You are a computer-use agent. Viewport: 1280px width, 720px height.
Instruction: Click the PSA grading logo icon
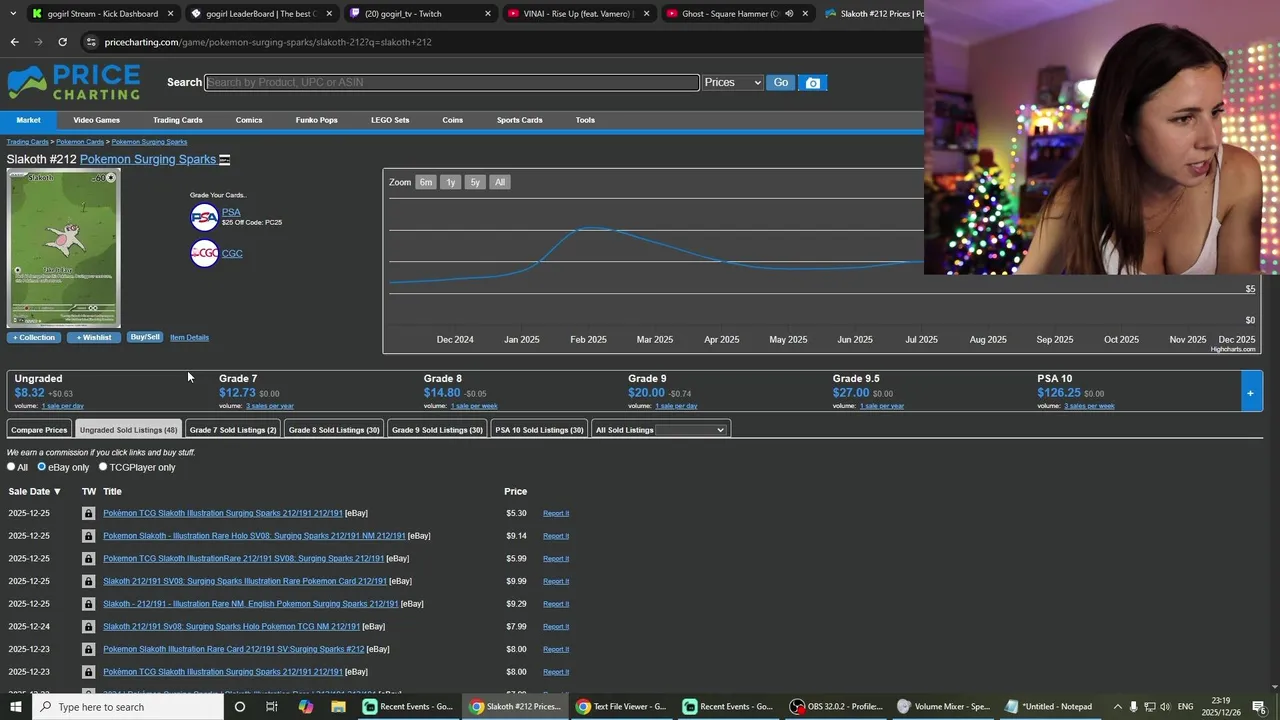coord(204,217)
